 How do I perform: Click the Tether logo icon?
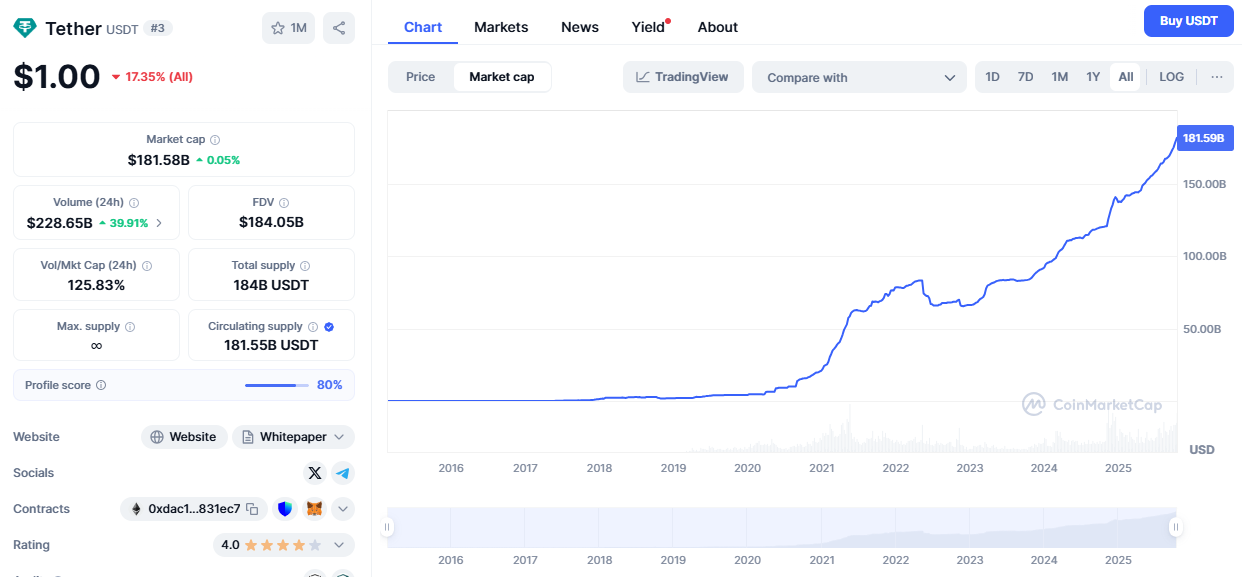[x=25, y=28]
